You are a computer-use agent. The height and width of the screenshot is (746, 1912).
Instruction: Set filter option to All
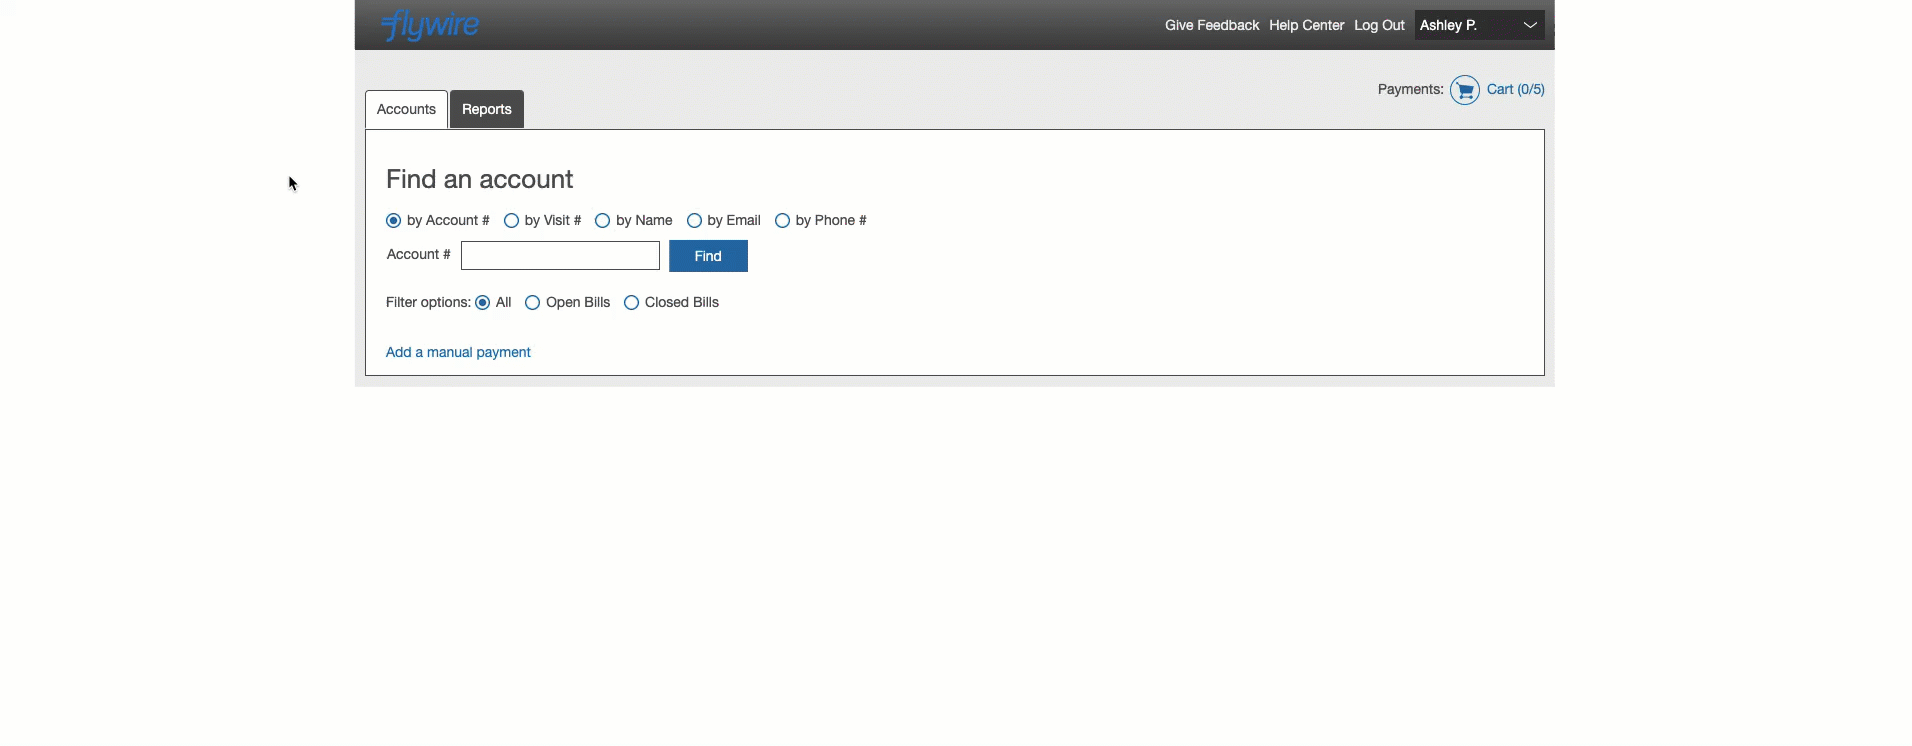tap(483, 303)
